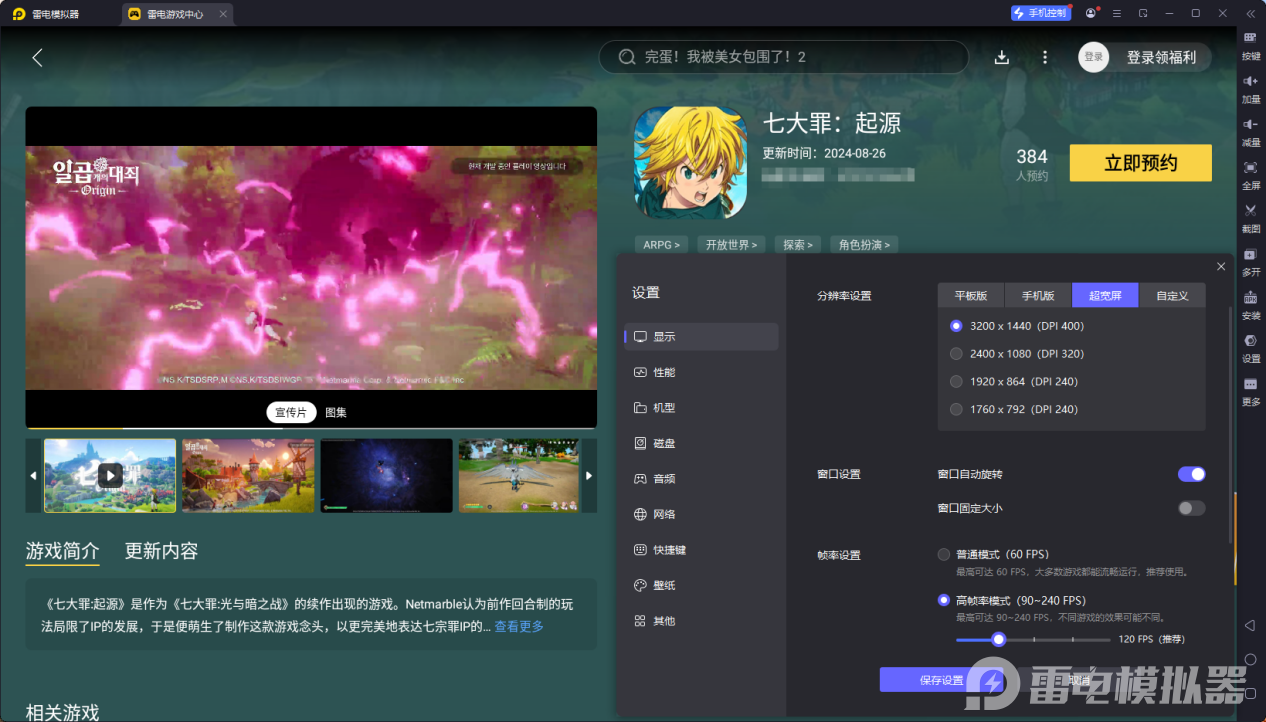Image resolution: width=1266 pixels, height=722 pixels.
Task: Open 音频 settings category
Action: coord(701,479)
